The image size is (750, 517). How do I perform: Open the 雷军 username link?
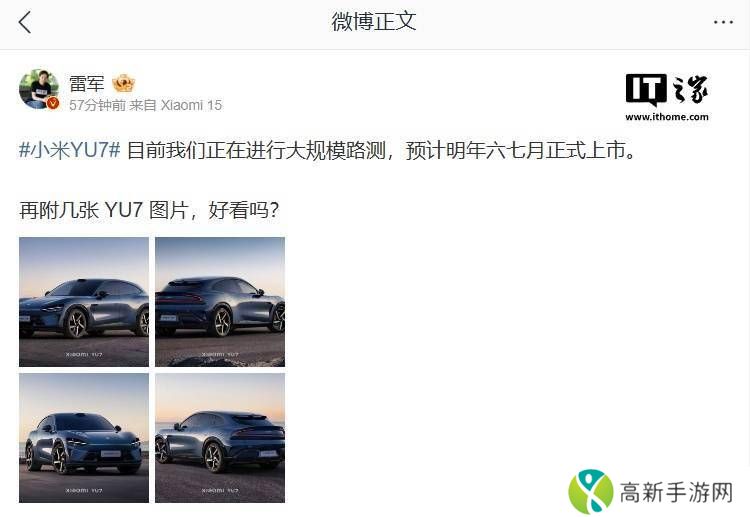(87, 83)
